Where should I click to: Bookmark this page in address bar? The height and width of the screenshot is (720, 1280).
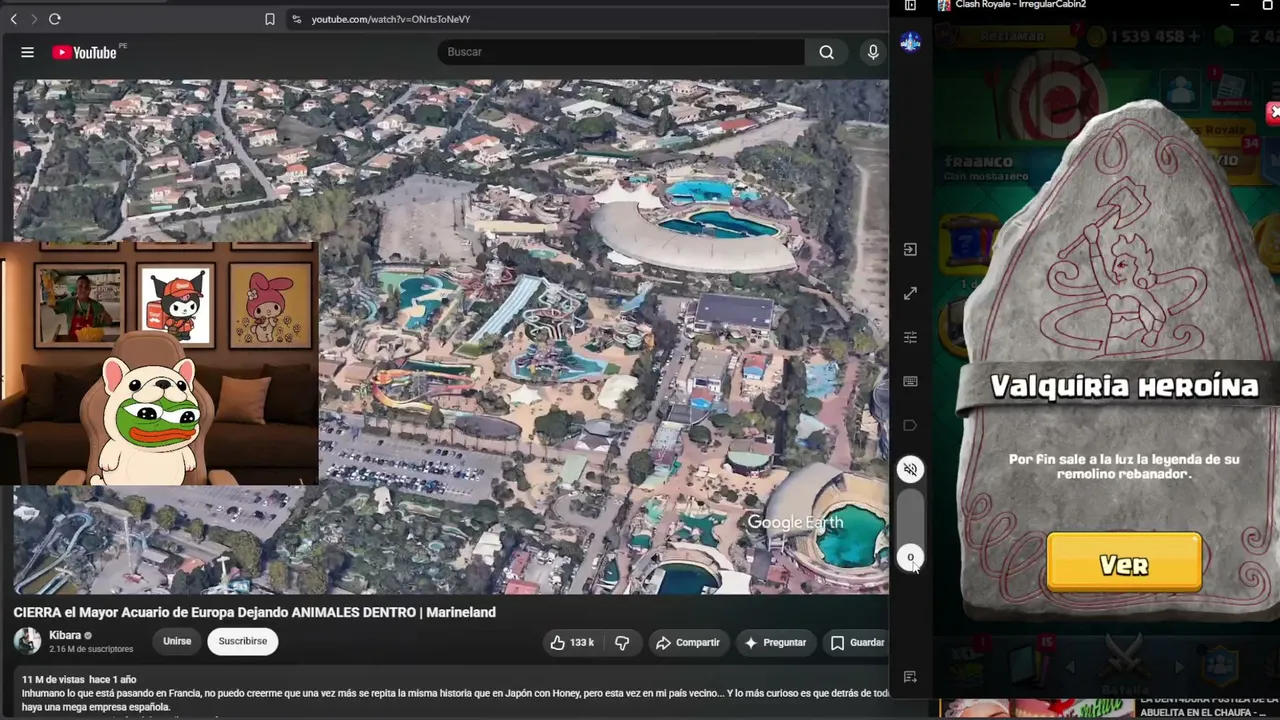[x=270, y=19]
